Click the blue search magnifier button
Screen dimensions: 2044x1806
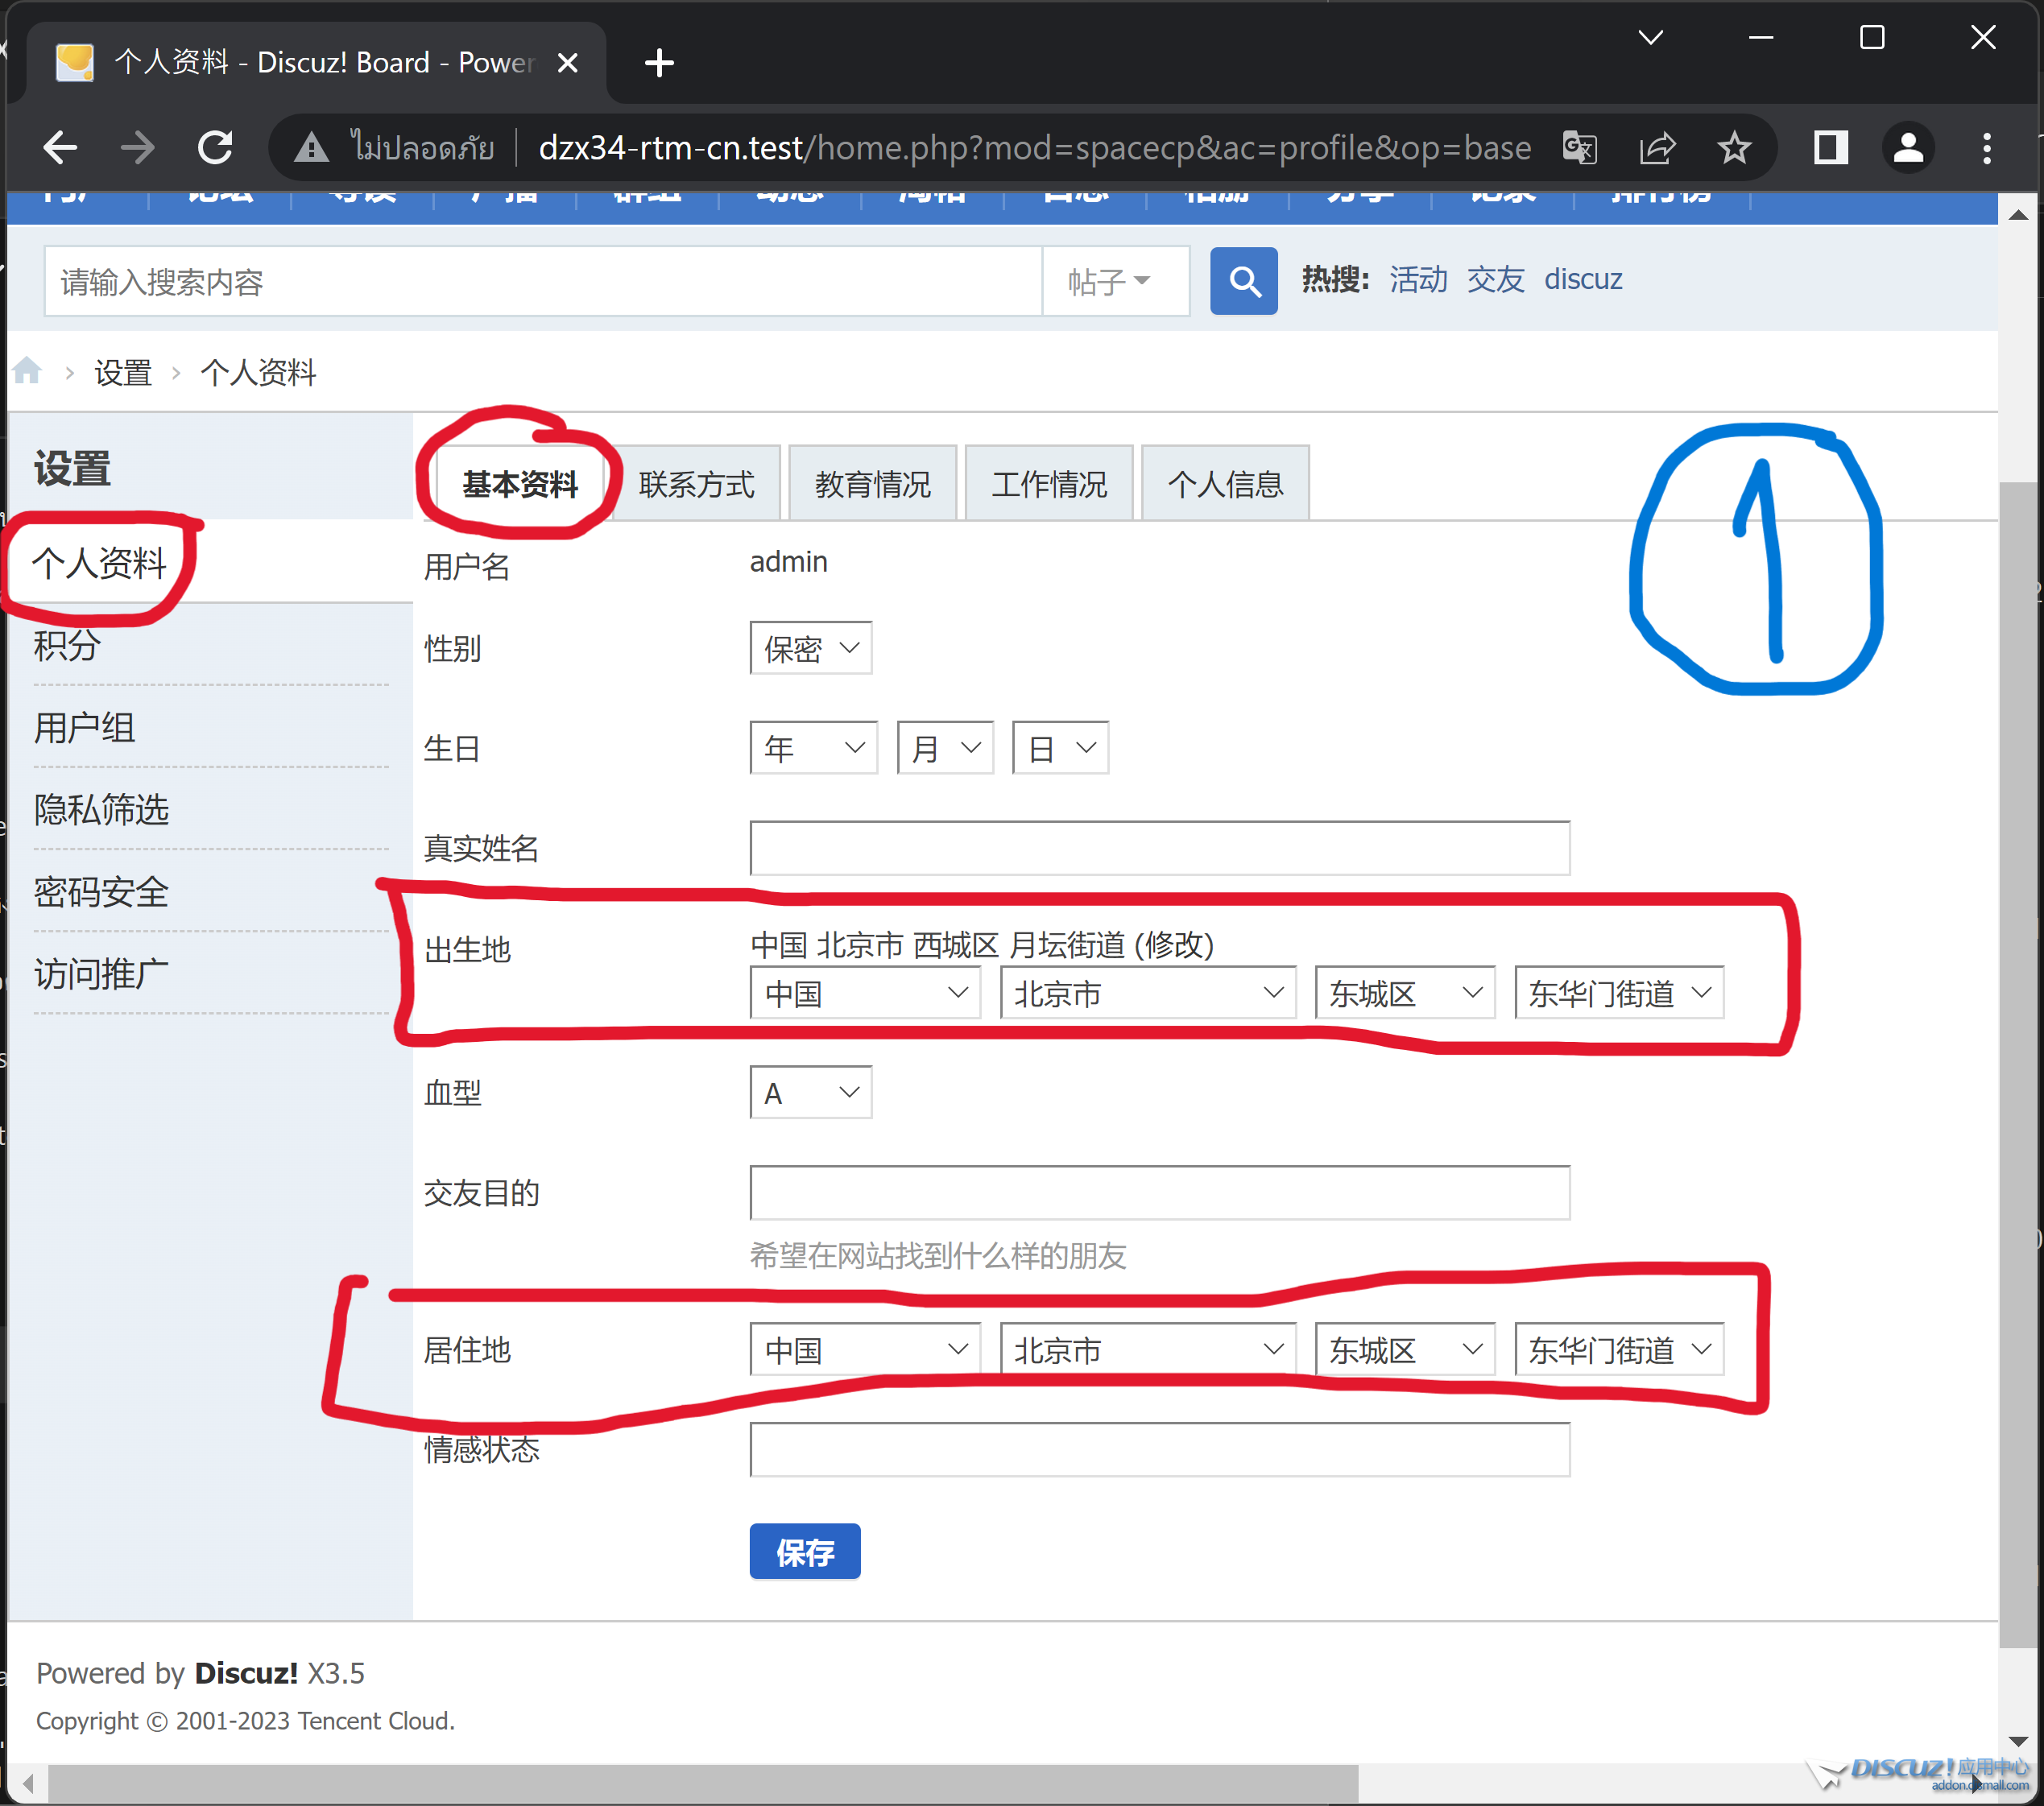[1243, 281]
